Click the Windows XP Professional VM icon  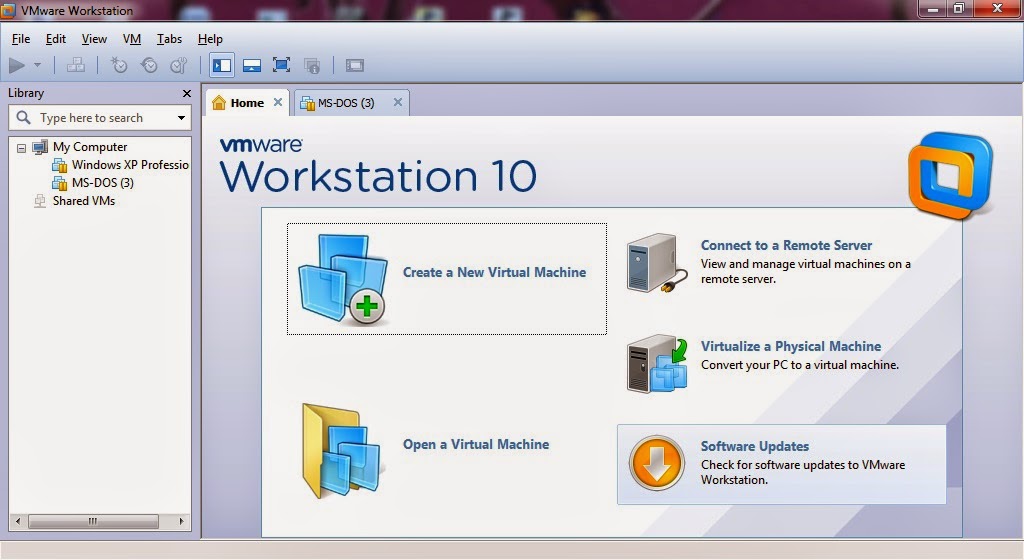coord(59,165)
